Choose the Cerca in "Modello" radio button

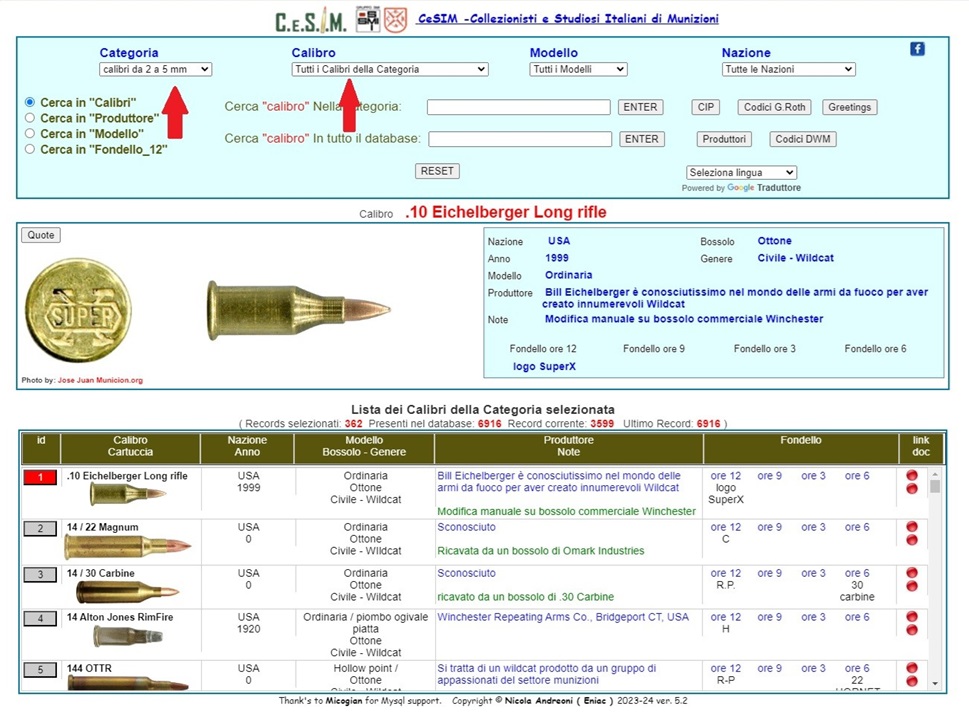point(30,133)
